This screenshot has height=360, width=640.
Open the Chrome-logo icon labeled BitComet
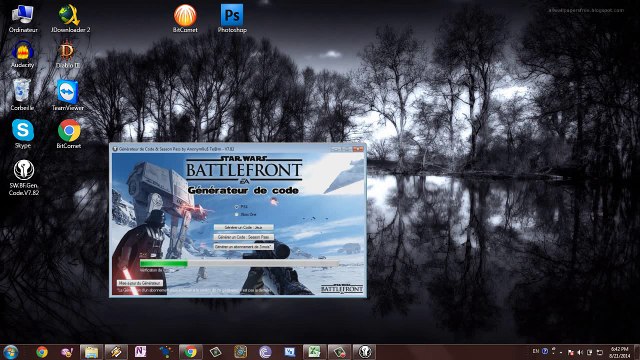[69, 134]
